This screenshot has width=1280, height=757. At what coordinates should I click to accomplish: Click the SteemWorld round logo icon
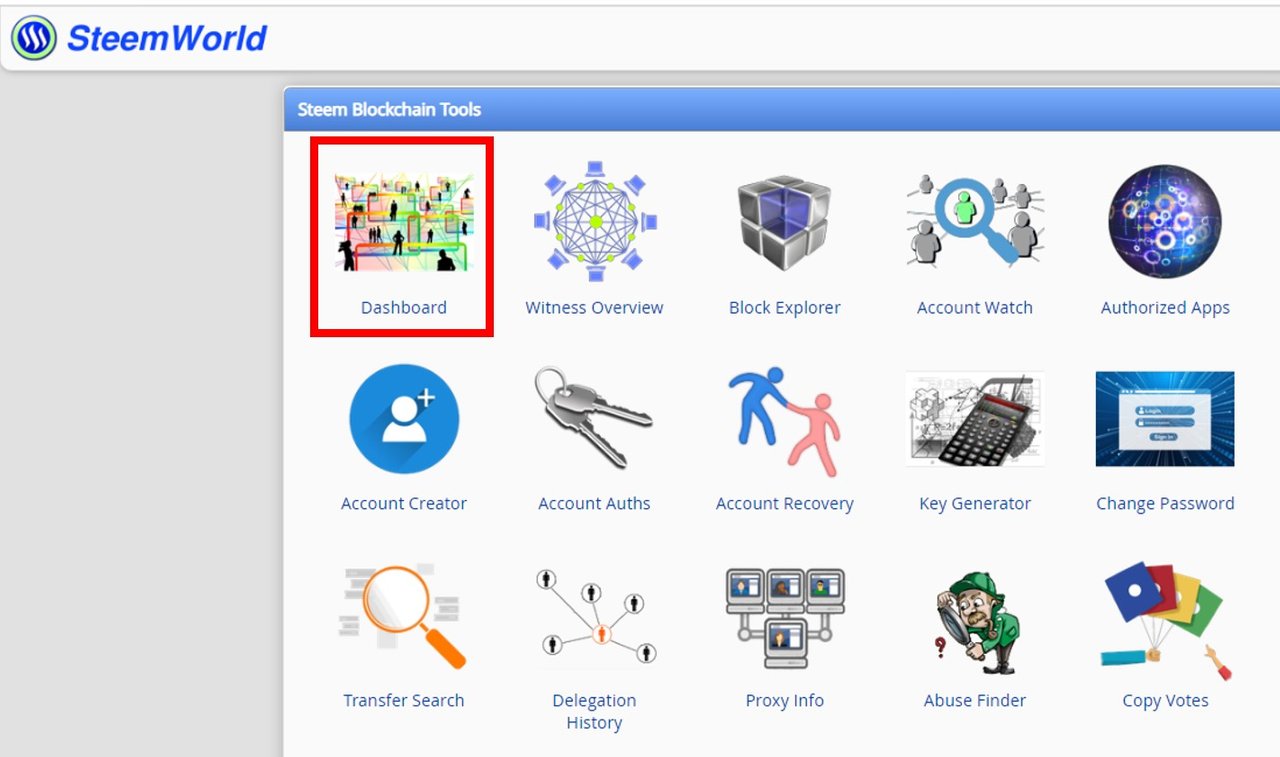click(34, 38)
